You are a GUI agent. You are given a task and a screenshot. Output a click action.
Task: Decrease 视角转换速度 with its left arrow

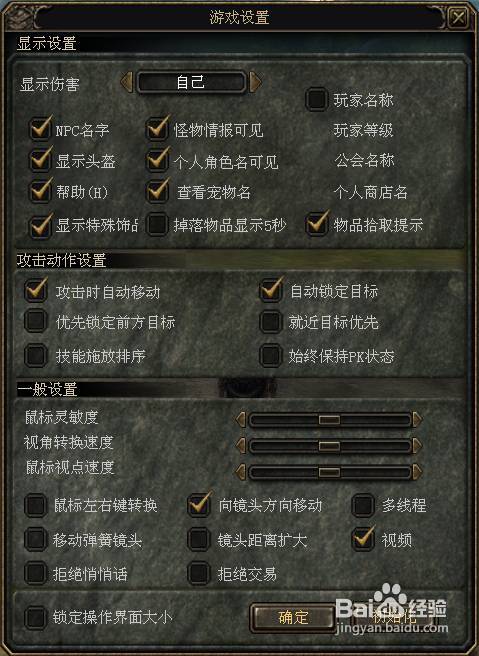point(241,446)
